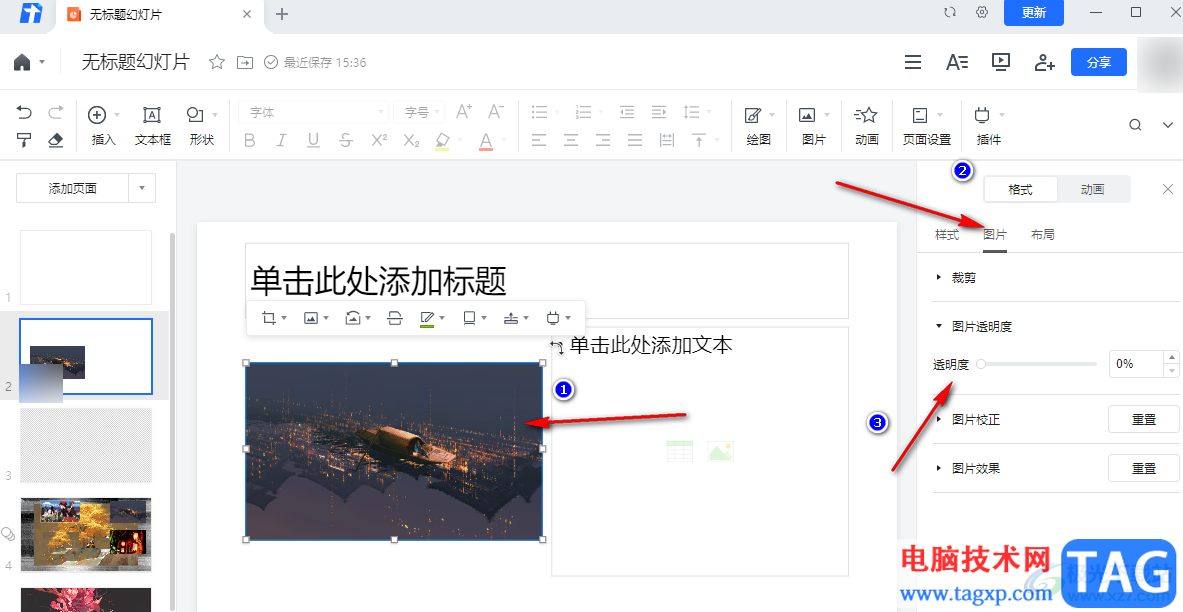Image resolution: width=1183 pixels, height=612 pixels.
Task: Open the font size (字号) dropdown
Action: (x=419, y=112)
